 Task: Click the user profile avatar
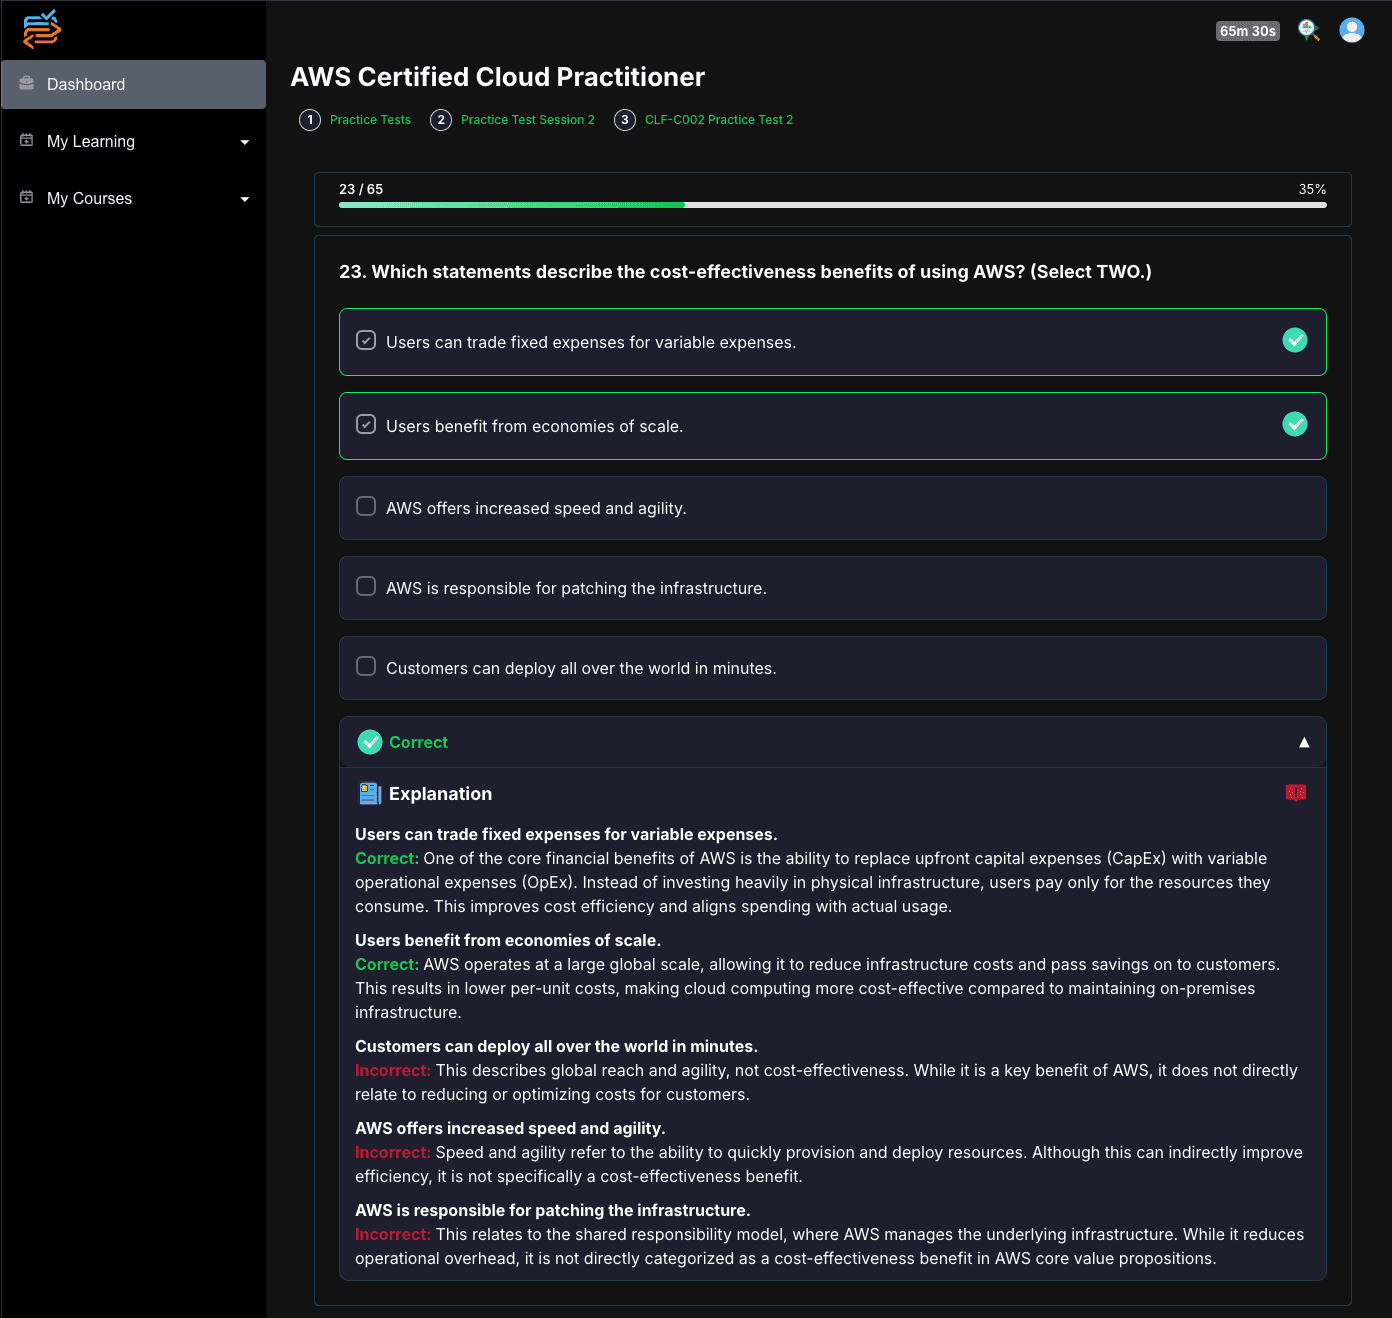click(1352, 30)
